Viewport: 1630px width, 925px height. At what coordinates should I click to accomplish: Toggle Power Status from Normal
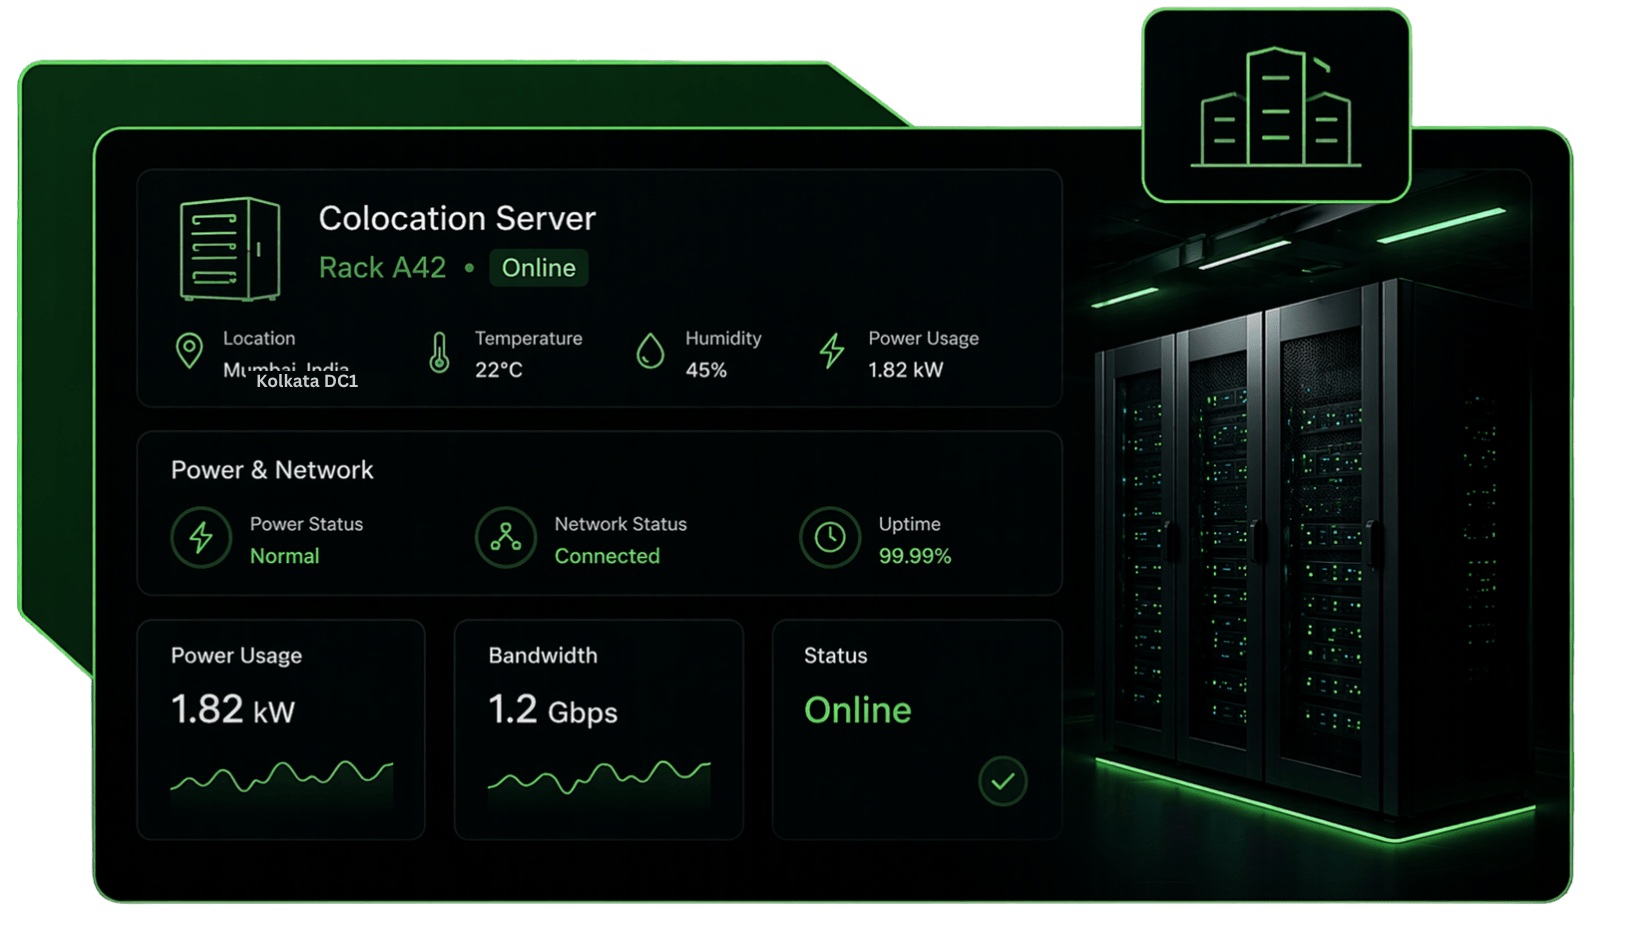click(284, 556)
